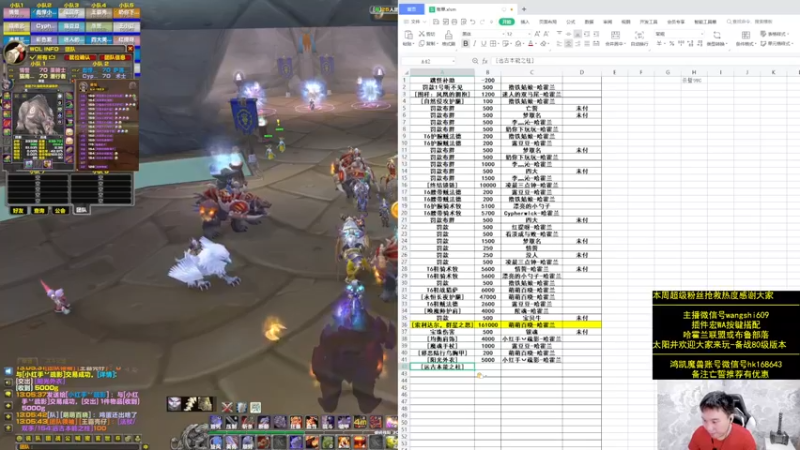
Task: Click the decrease font size icon
Action: click(546, 34)
